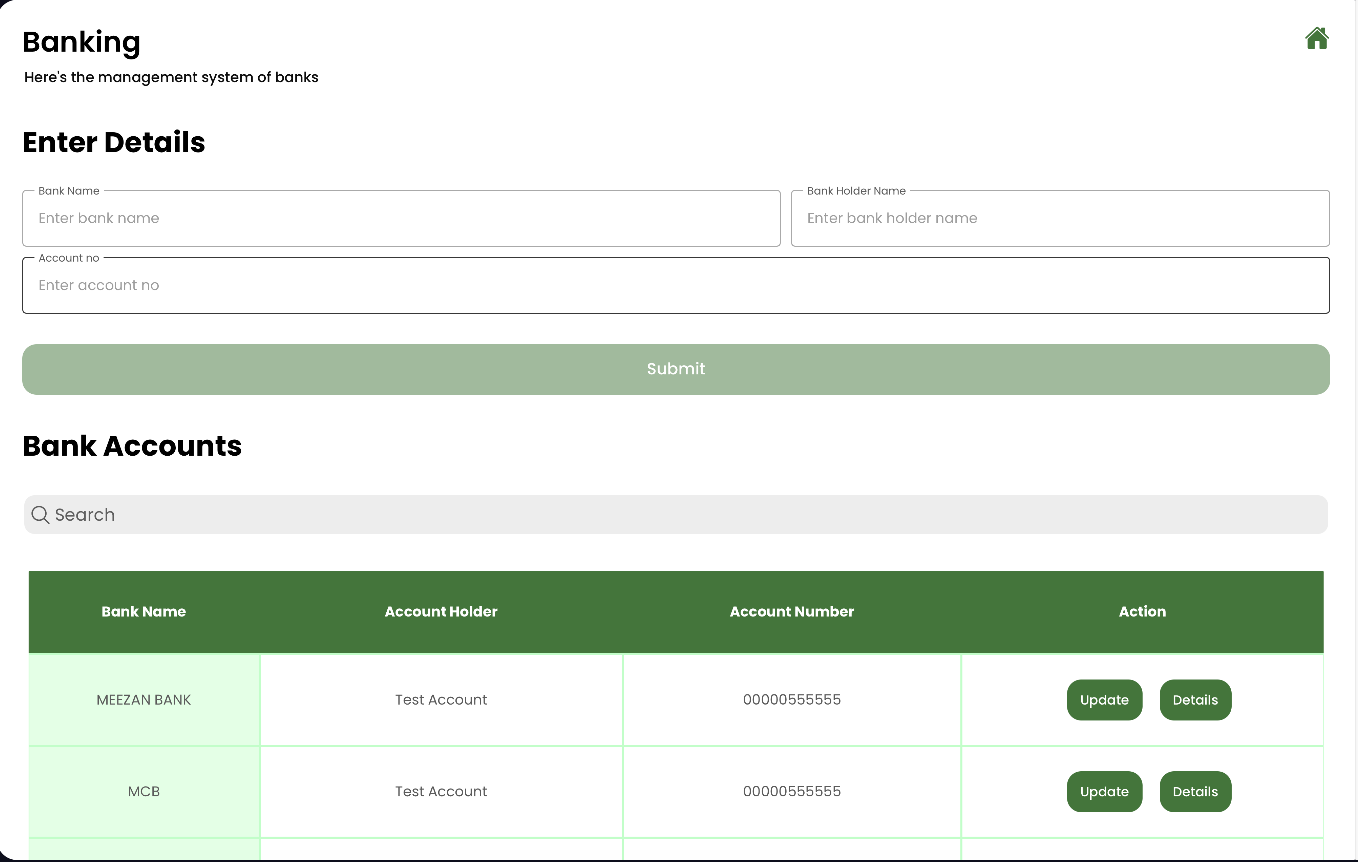
Task: Focus the Bank Name input field
Action: (x=401, y=219)
